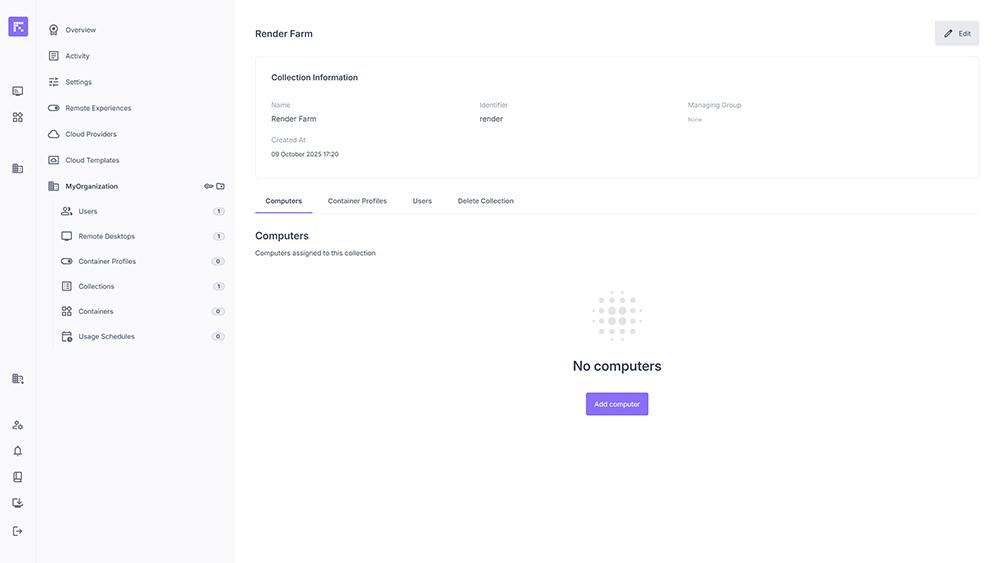Open Cloud Templates page
Screen dimensions: 1000x563
point(92,160)
